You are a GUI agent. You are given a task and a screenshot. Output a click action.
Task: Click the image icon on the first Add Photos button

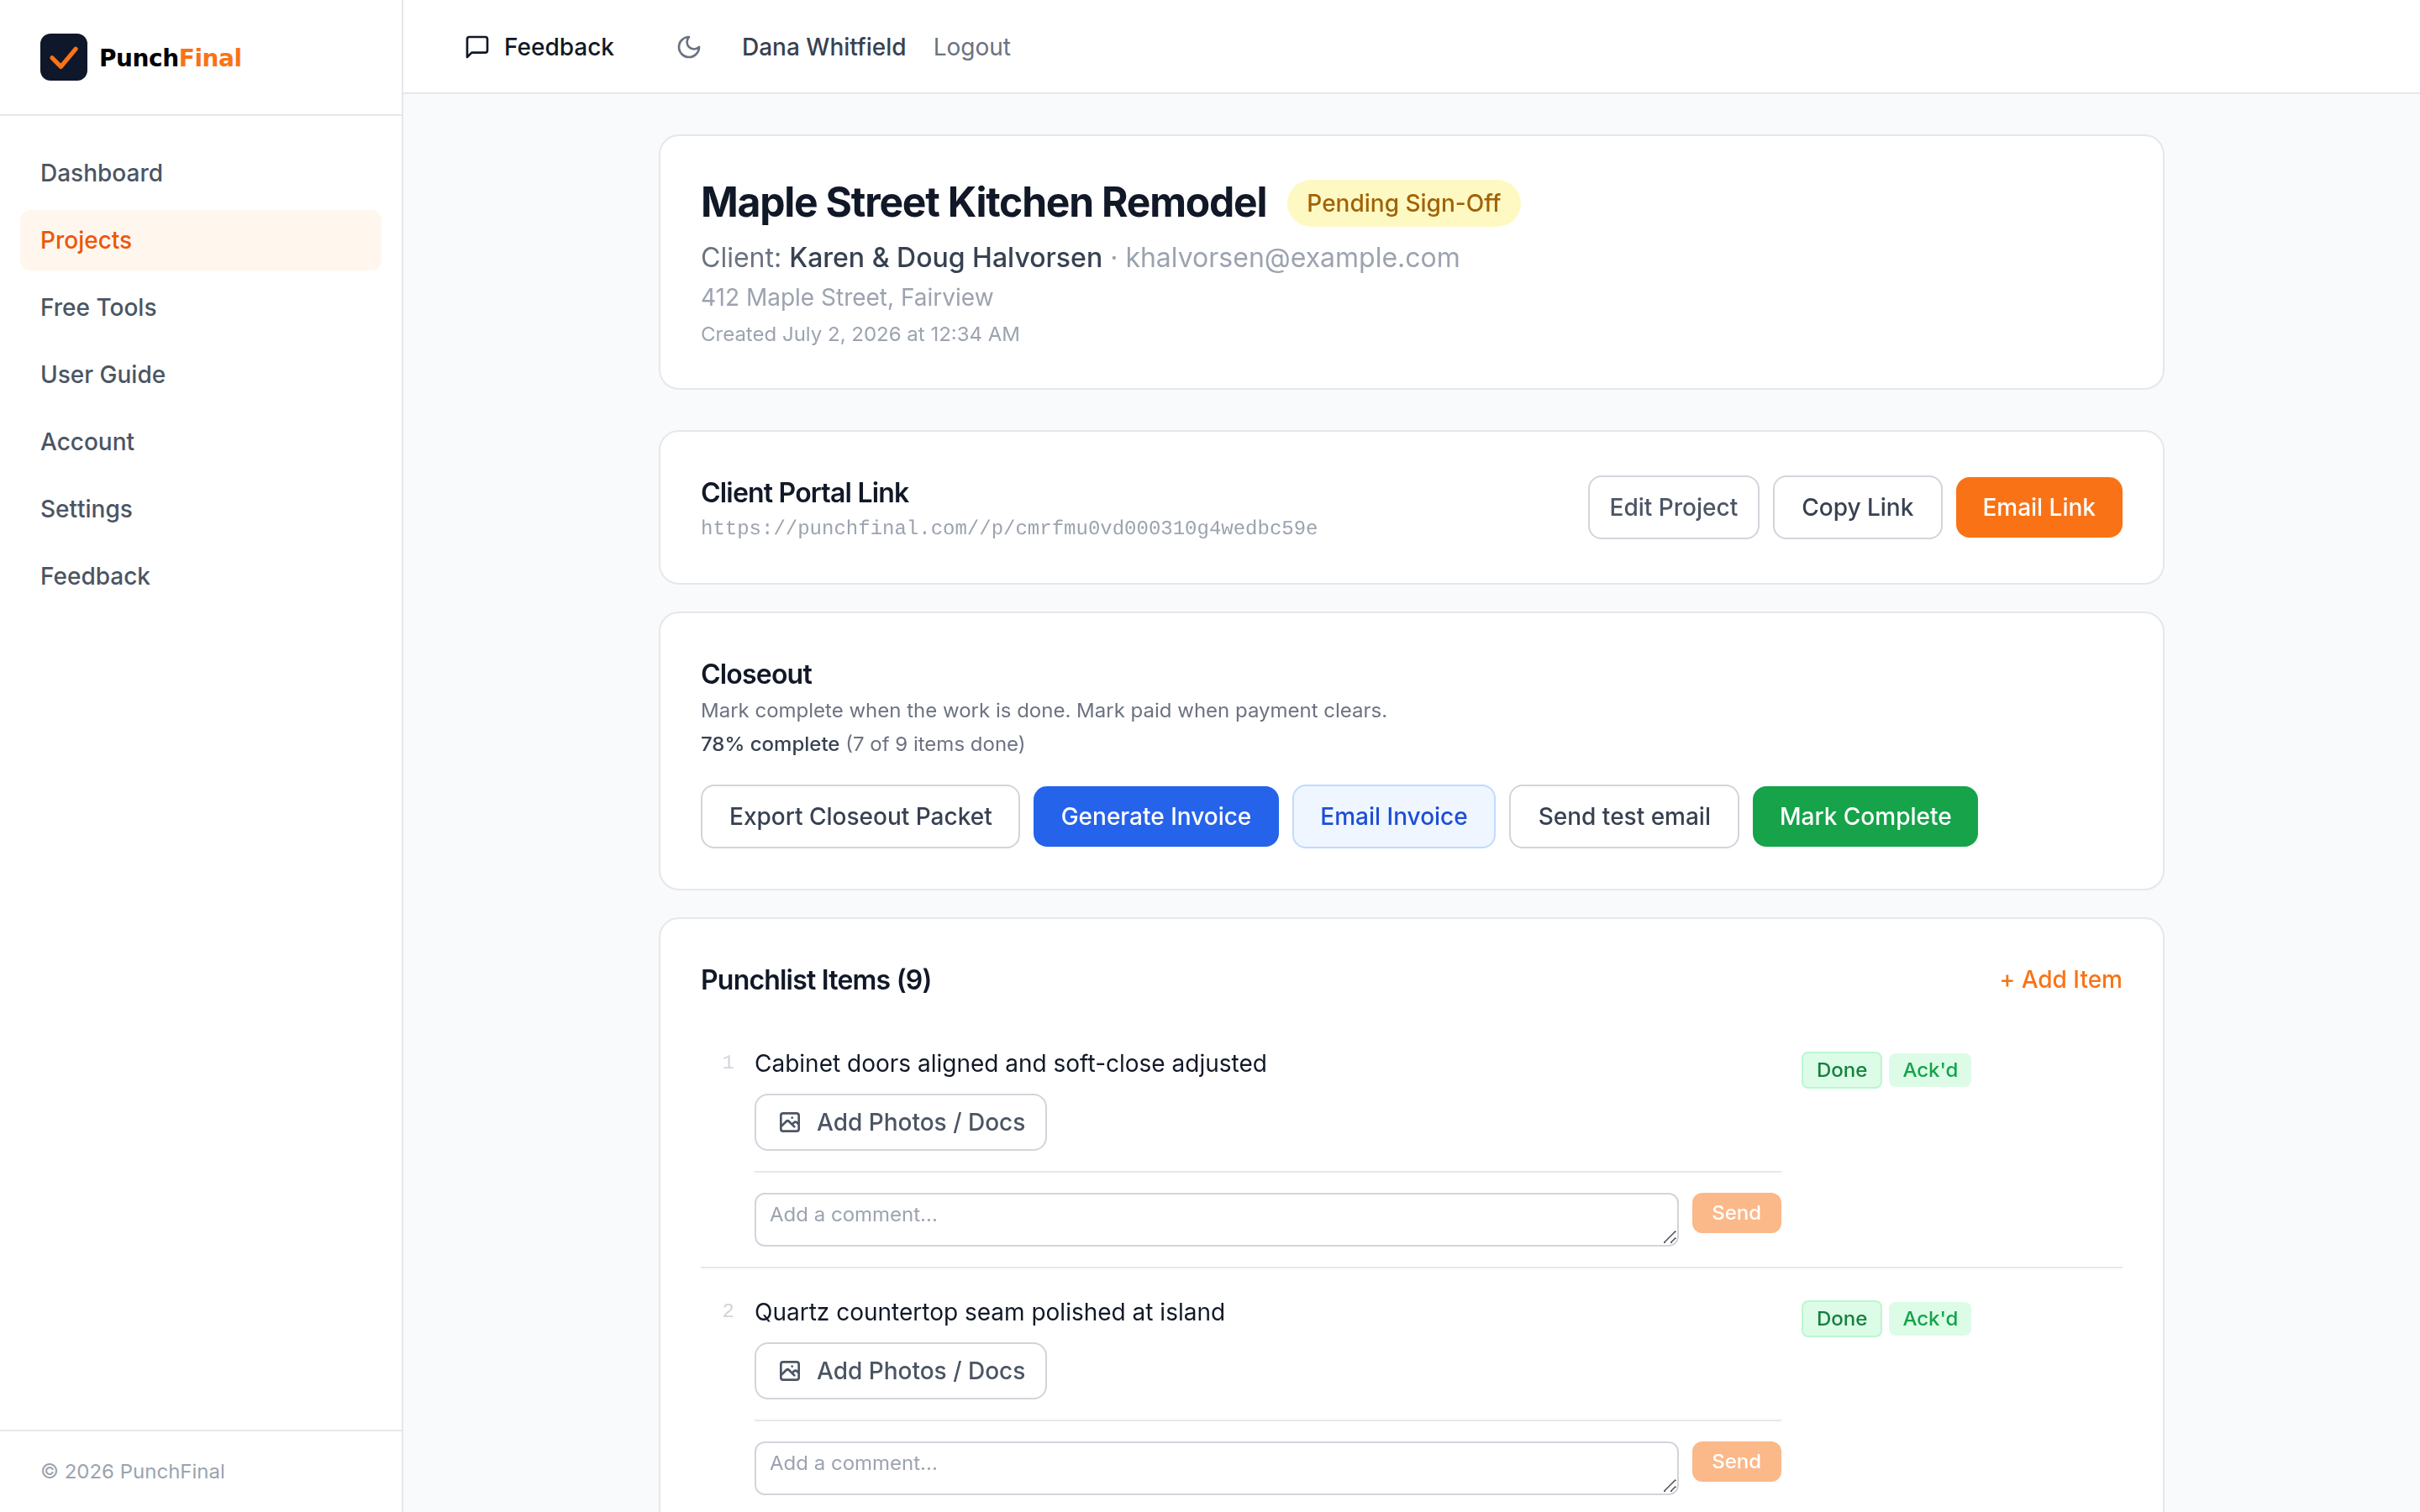[x=790, y=1122]
